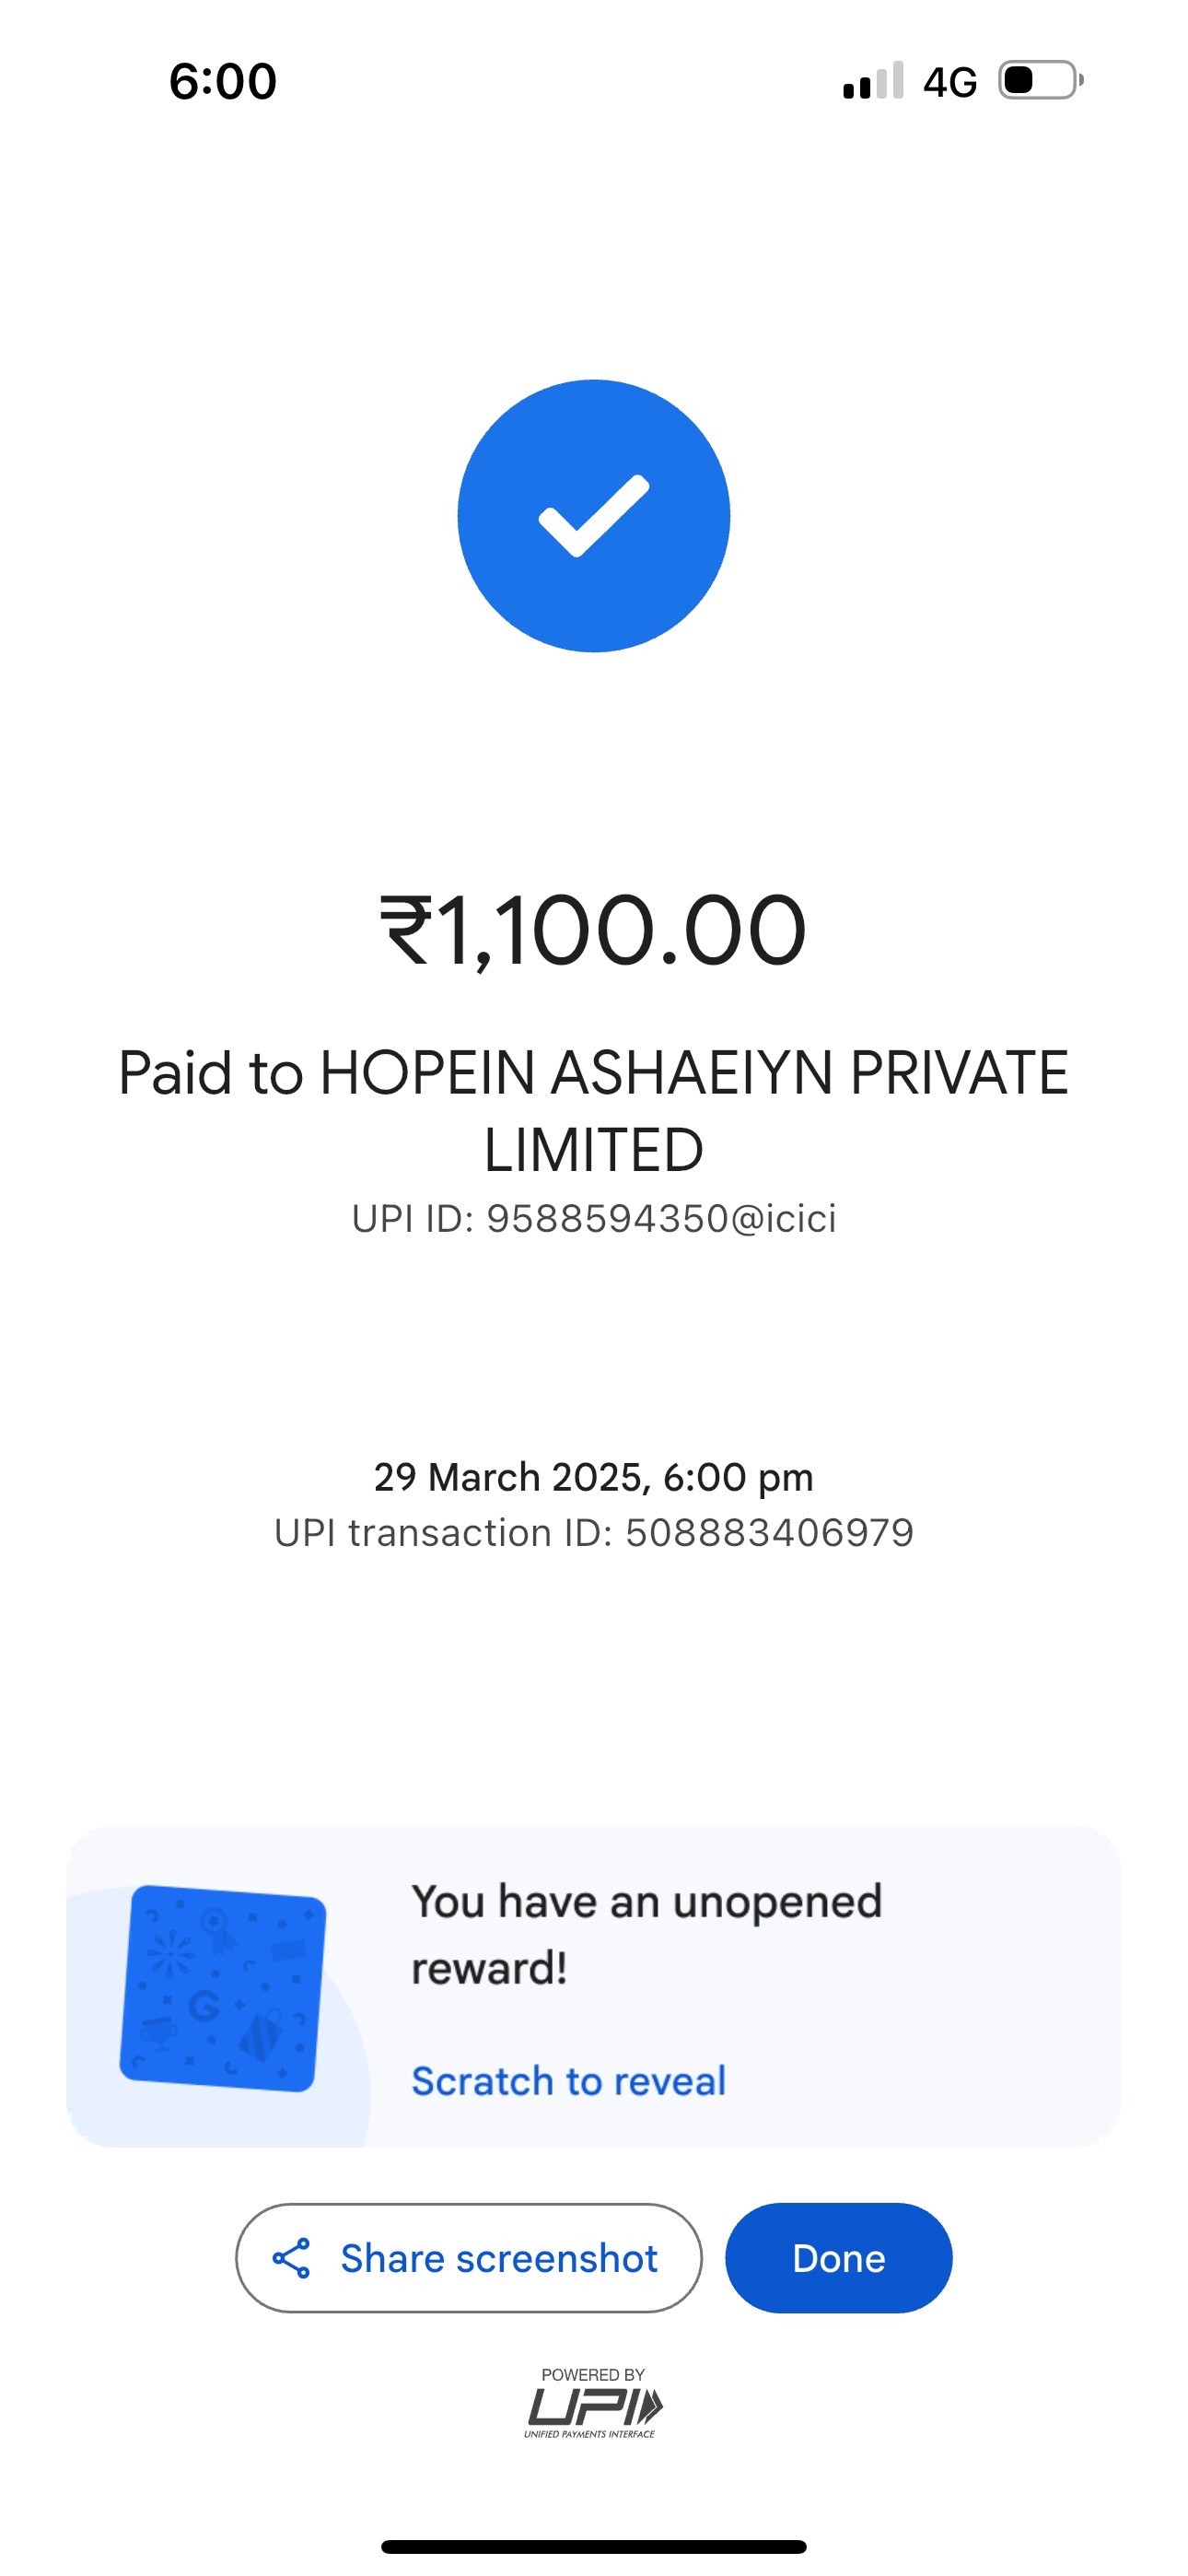Tap the home indicator bar at bottom

[594, 2546]
